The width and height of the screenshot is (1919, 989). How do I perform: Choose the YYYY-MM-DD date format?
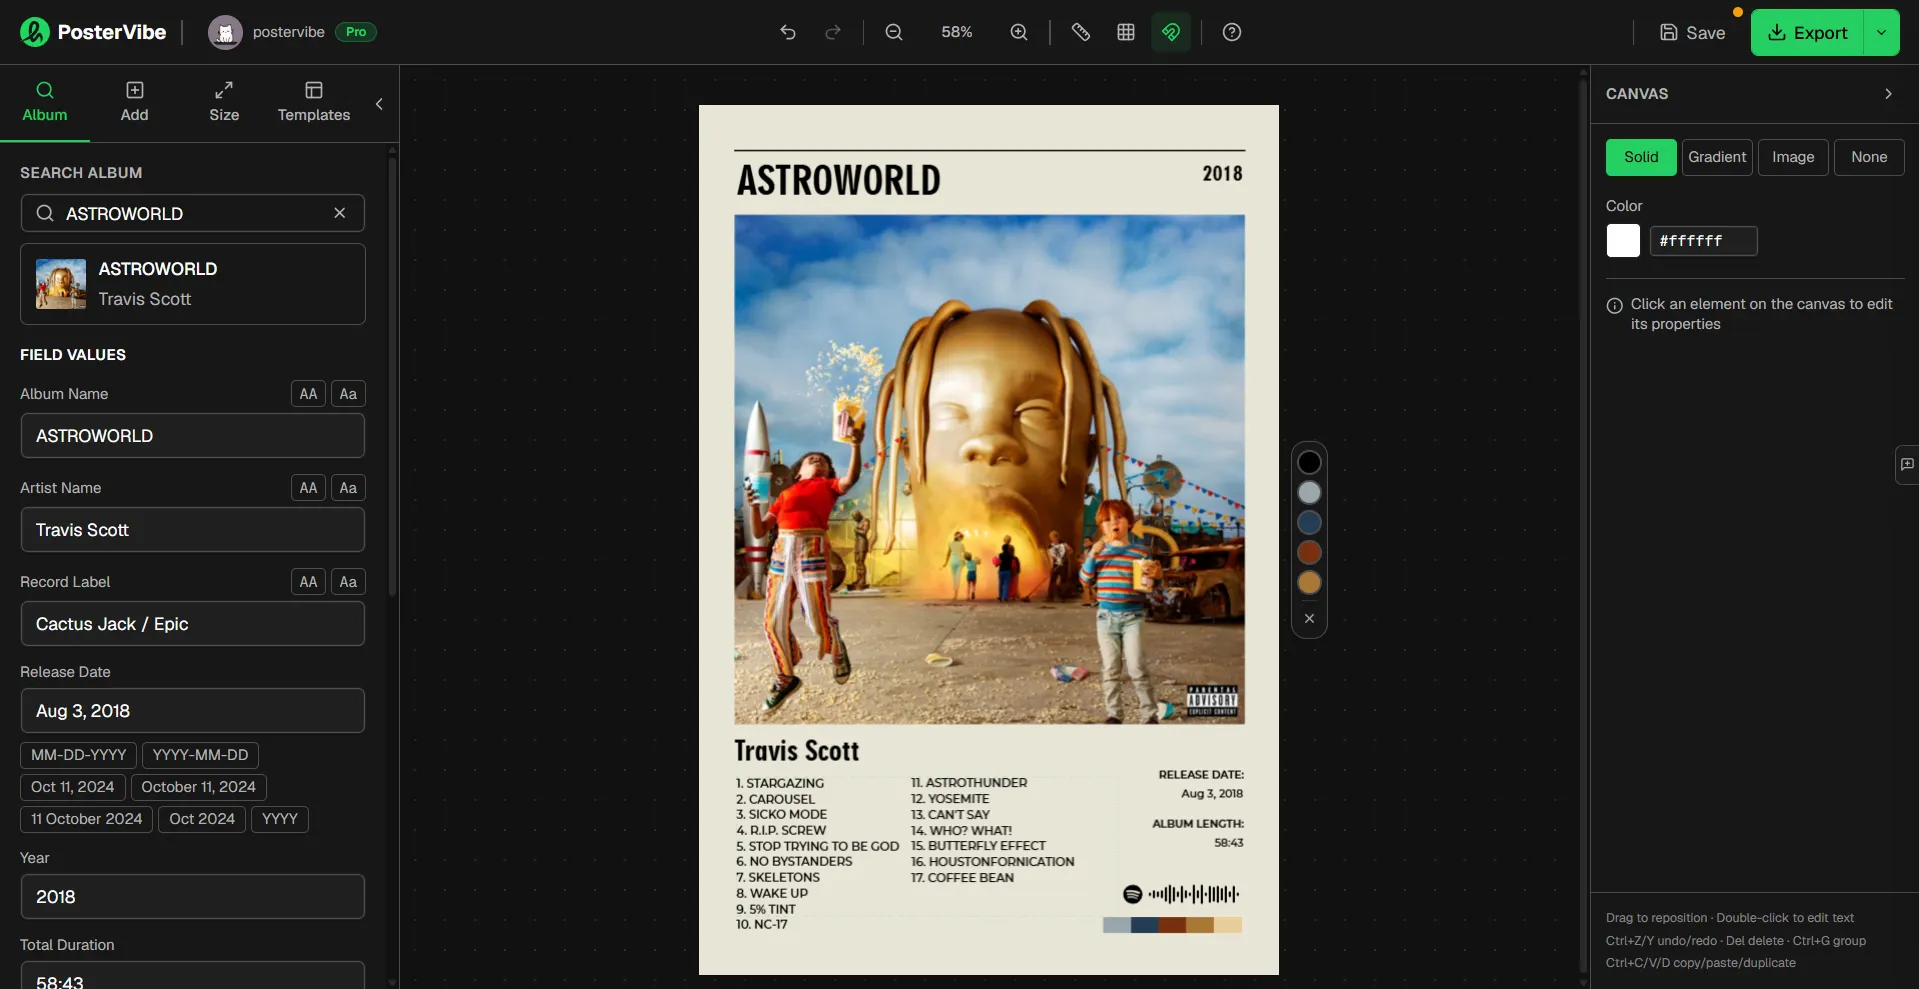pyautogui.click(x=201, y=755)
